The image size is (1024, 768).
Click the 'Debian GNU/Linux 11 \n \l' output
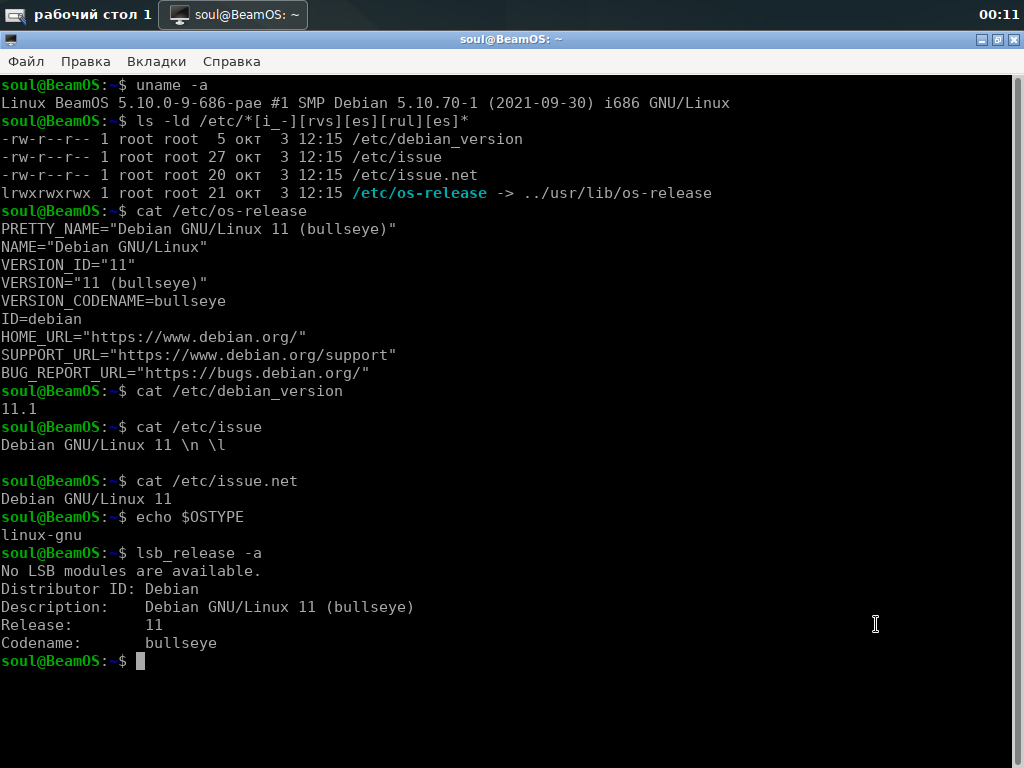tap(113, 445)
